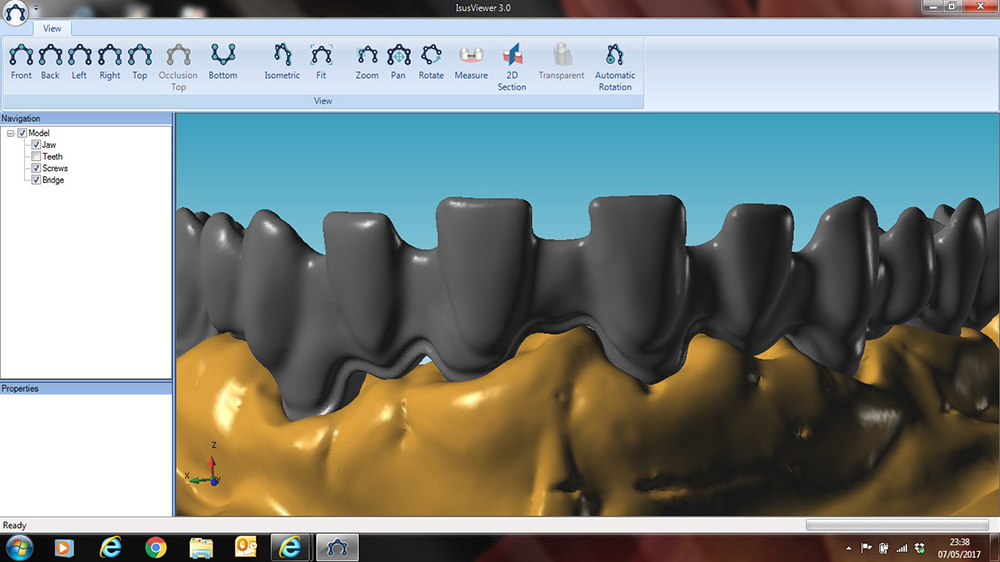Uncheck the Jaw checkbox
1000x562 pixels.
click(x=36, y=145)
